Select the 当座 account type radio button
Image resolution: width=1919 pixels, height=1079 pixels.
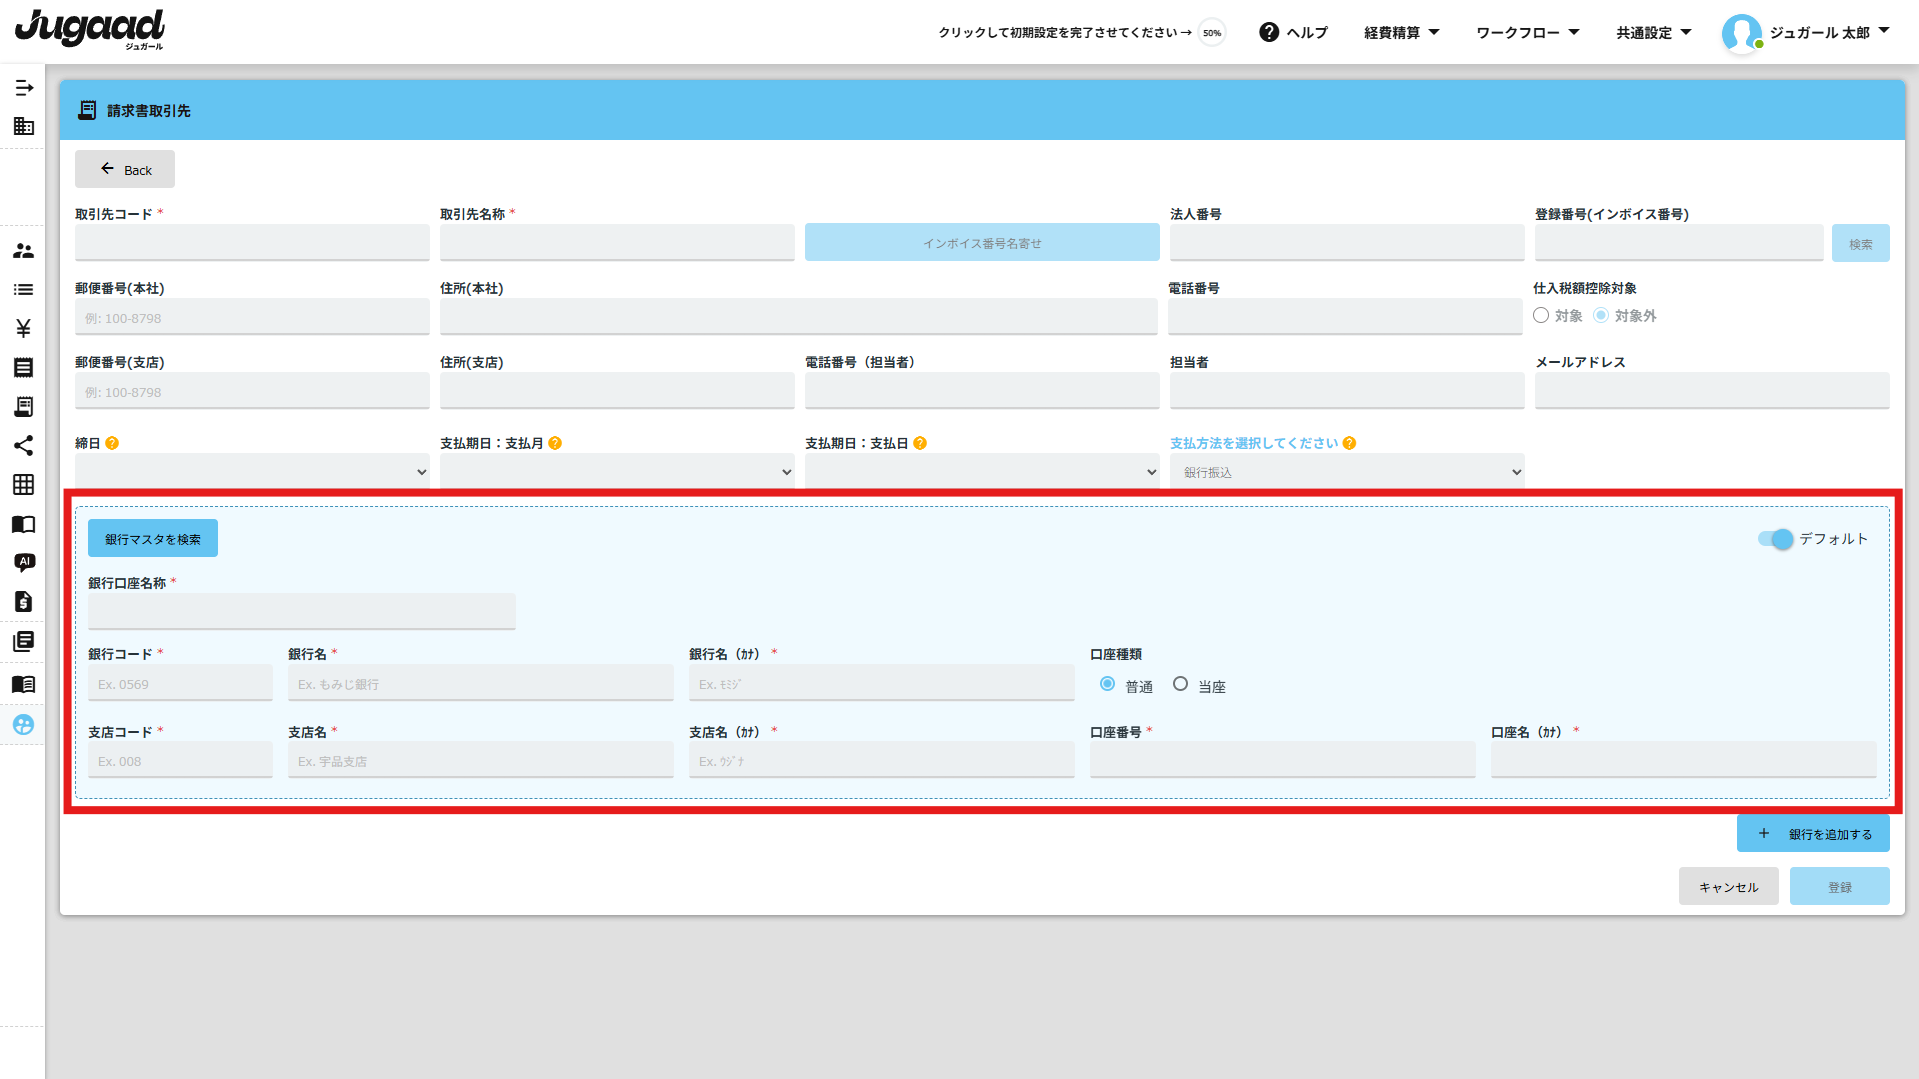[x=1180, y=685]
